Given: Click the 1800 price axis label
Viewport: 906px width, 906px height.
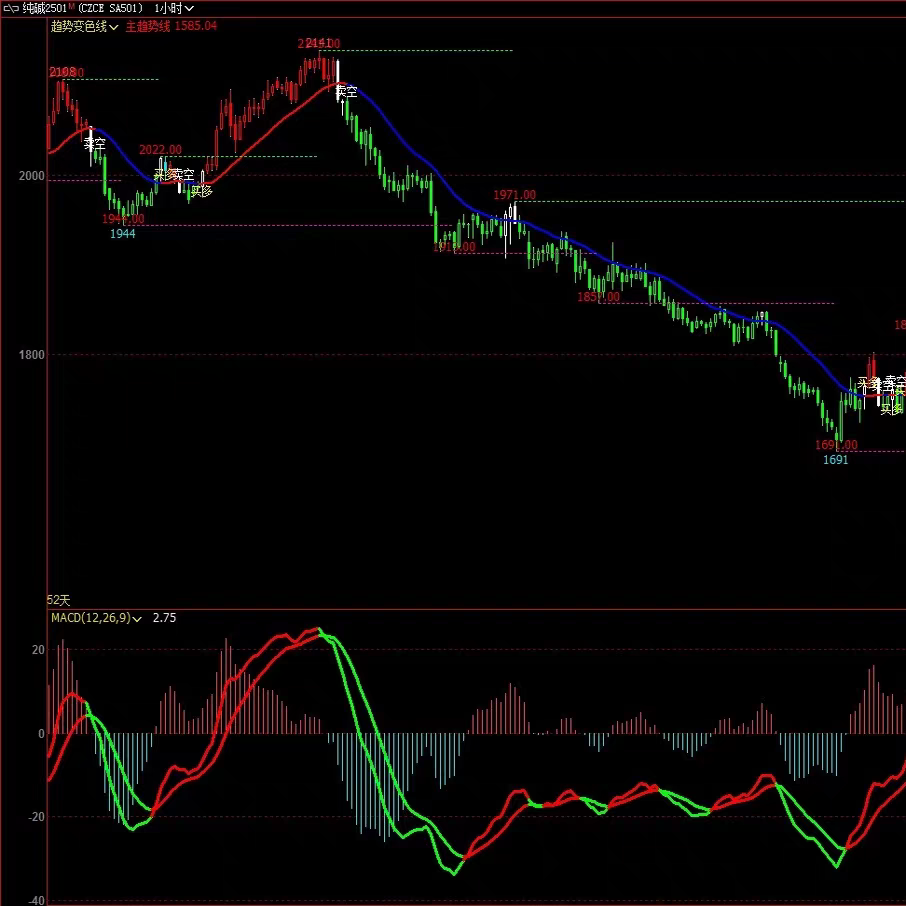Looking at the screenshot, I should 31,355.
